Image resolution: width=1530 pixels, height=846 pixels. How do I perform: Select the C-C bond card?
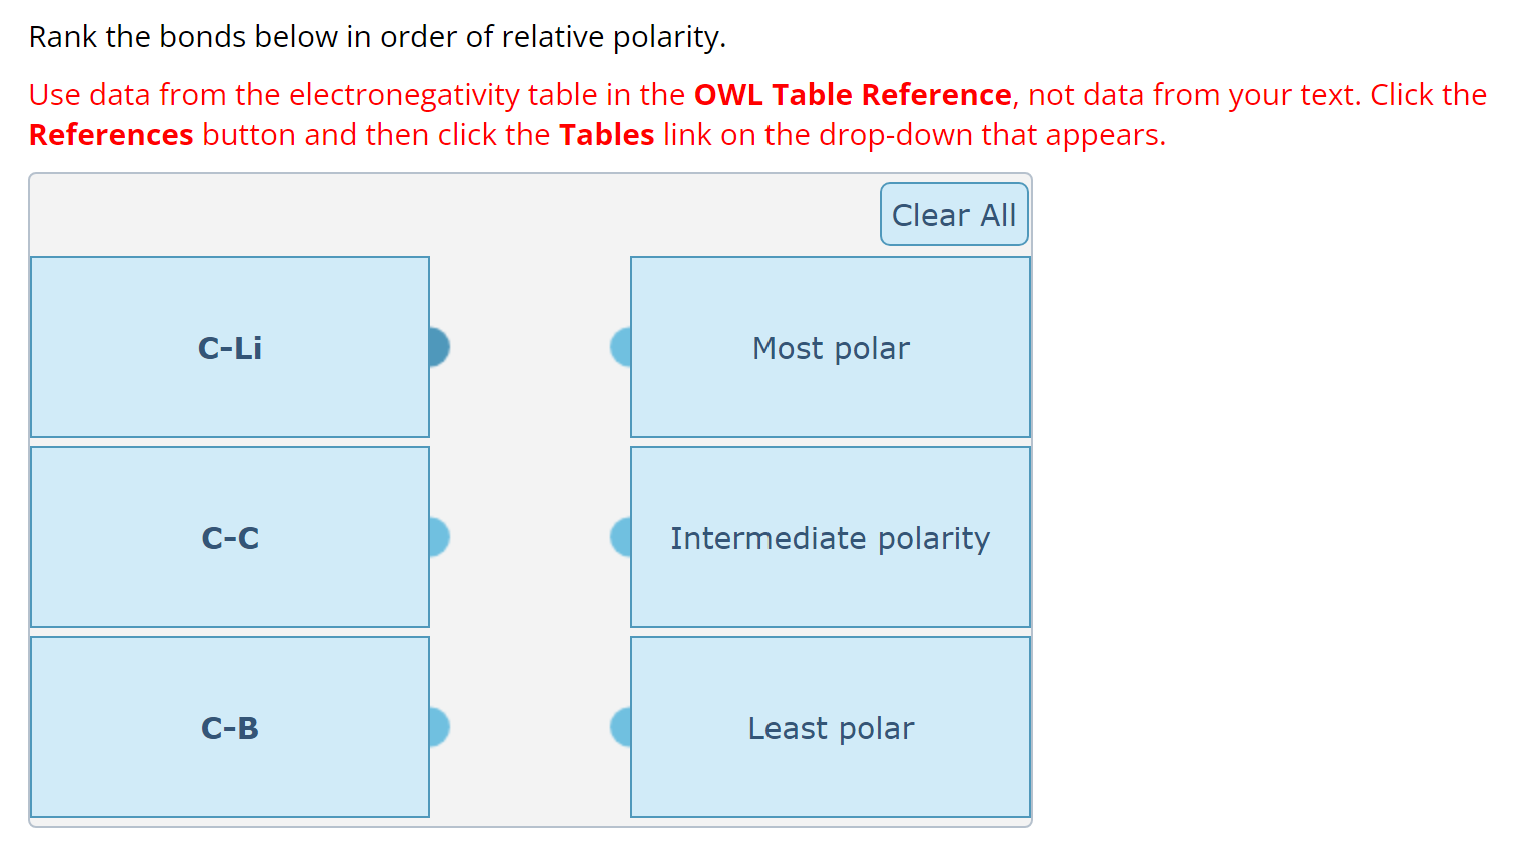230,537
